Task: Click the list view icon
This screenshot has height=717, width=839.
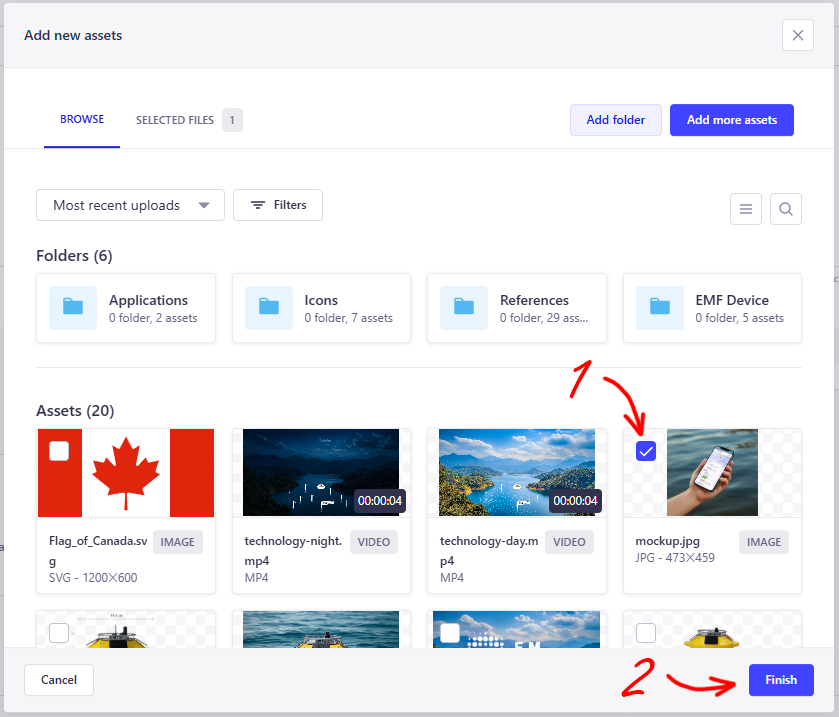Action: pyautogui.click(x=746, y=209)
